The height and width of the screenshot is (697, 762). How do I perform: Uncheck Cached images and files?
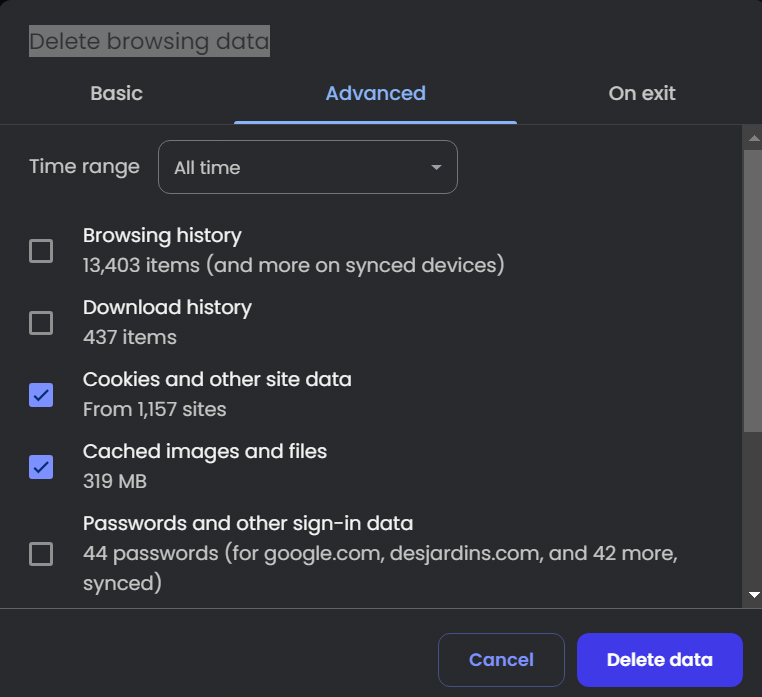(41, 467)
